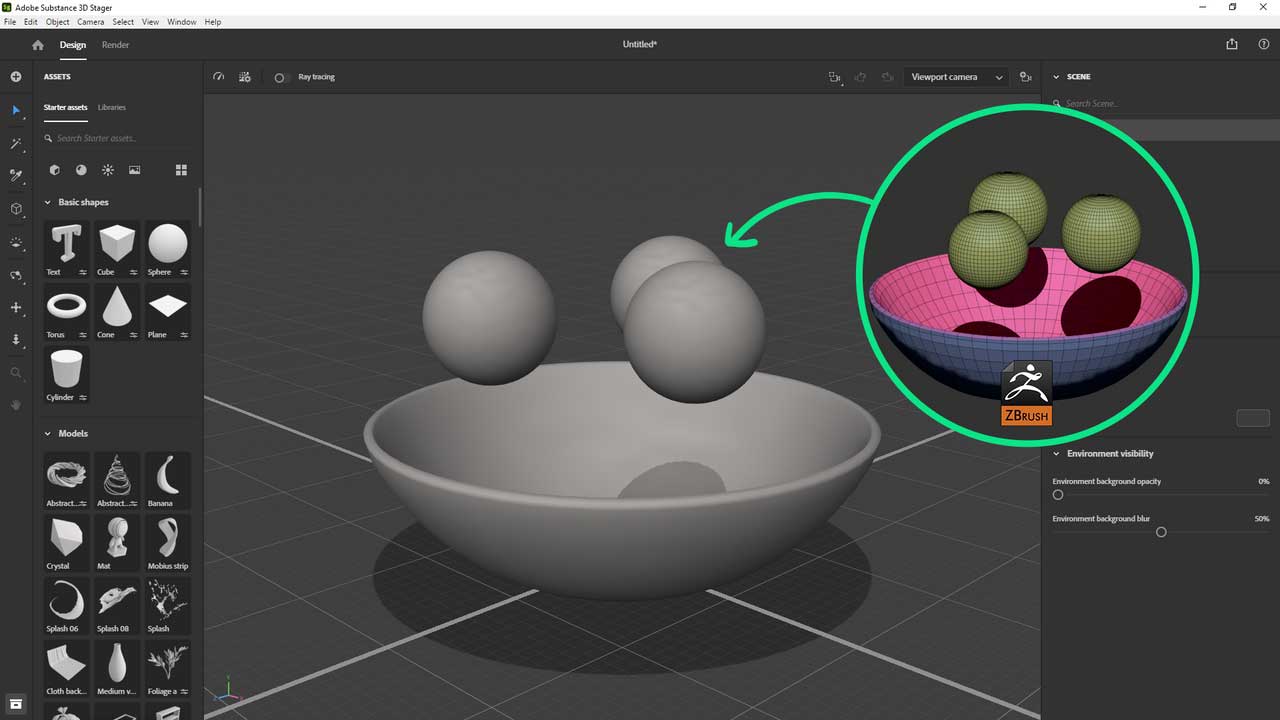Open the Help menu
This screenshot has height=720, width=1280.
point(212,22)
